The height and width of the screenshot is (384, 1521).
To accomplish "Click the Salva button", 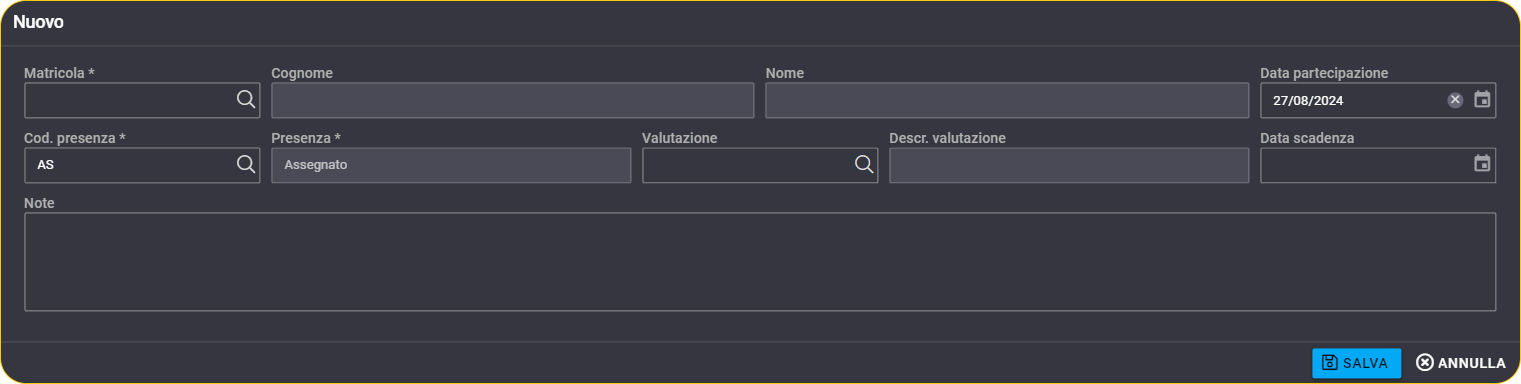I will tap(1356, 363).
